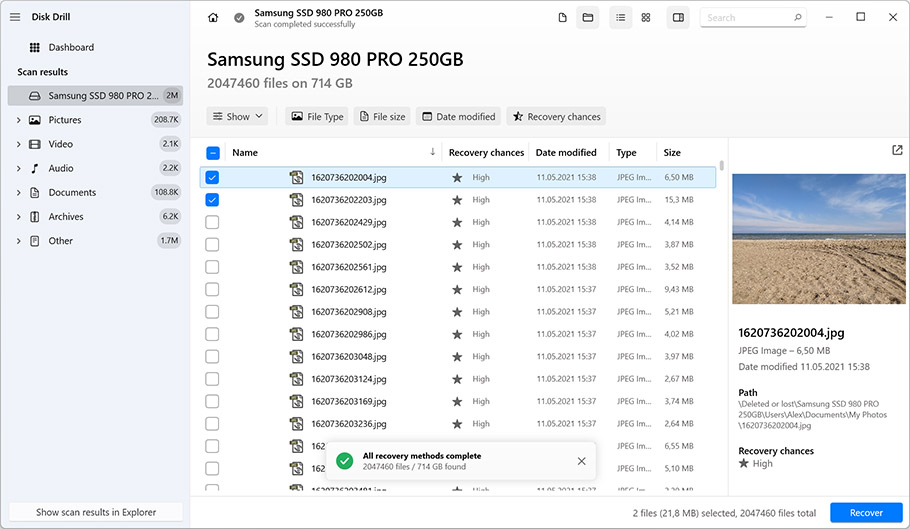910x529 pixels.
Task: Click the magnifier icon in search box
Action: pyautogui.click(x=798, y=17)
